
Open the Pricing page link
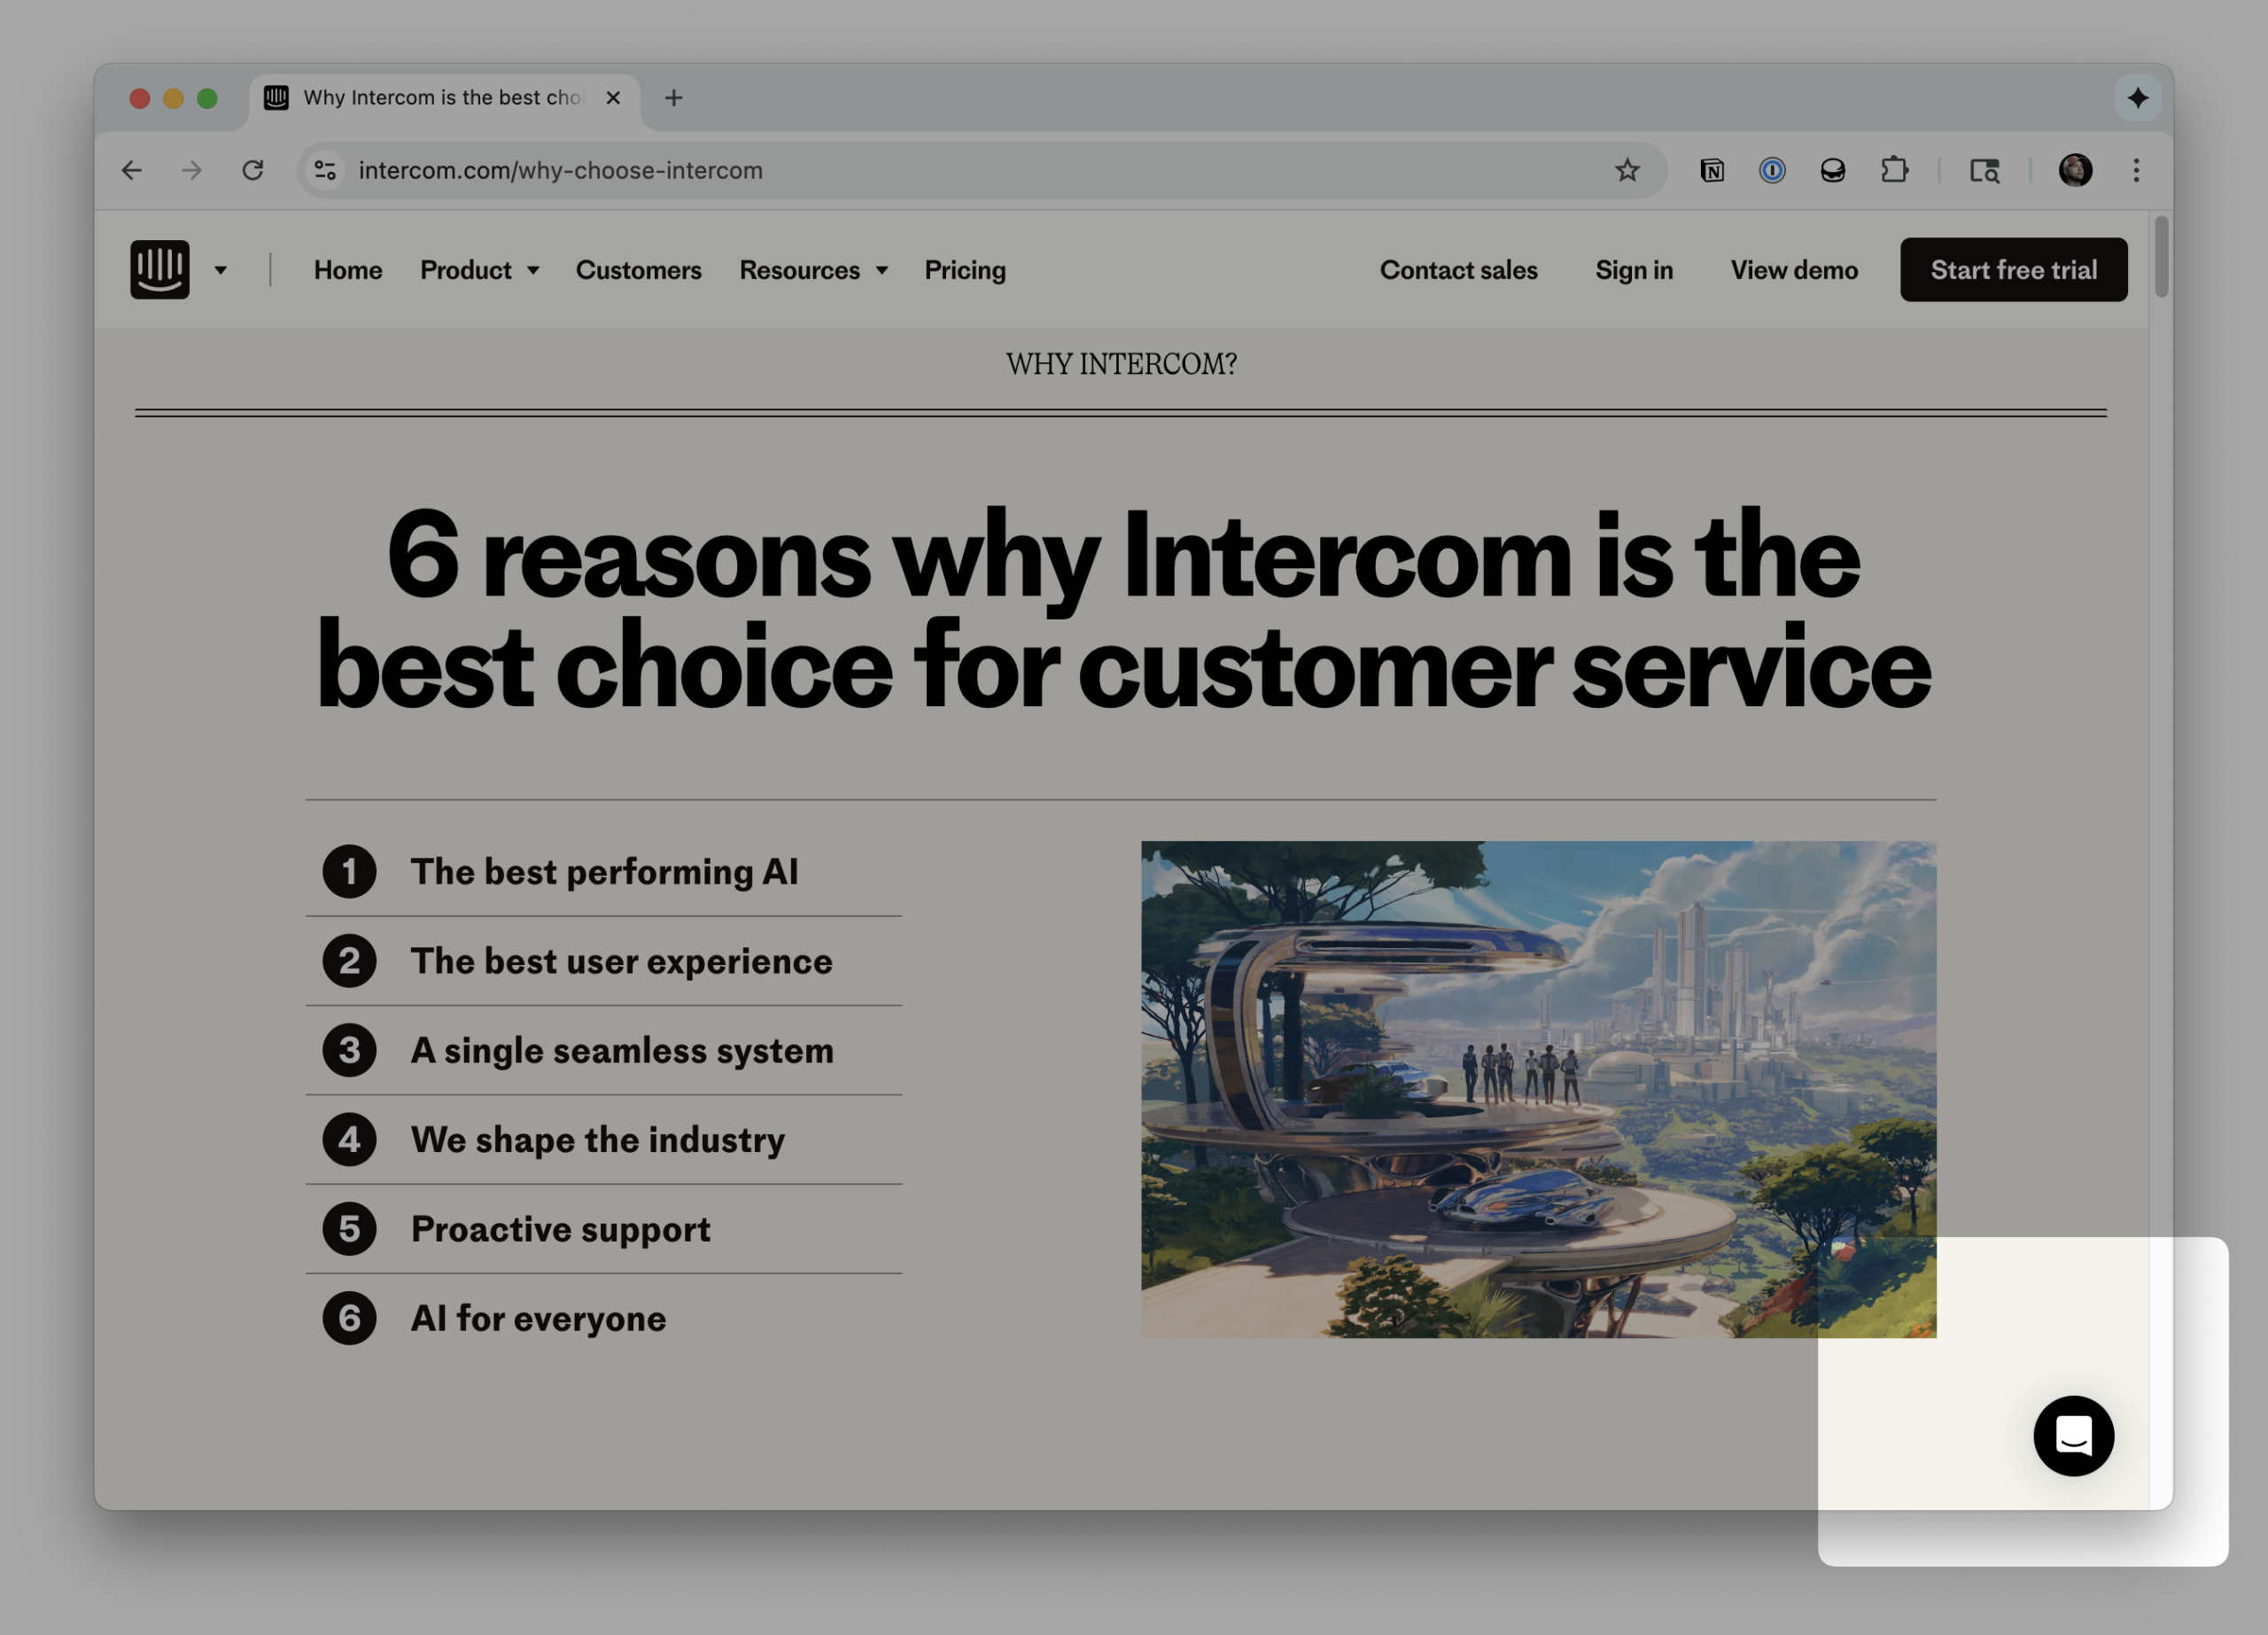(965, 270)
